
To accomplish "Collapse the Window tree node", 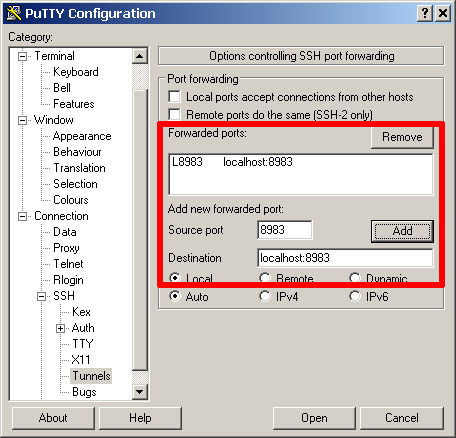I will pos(22,120).
